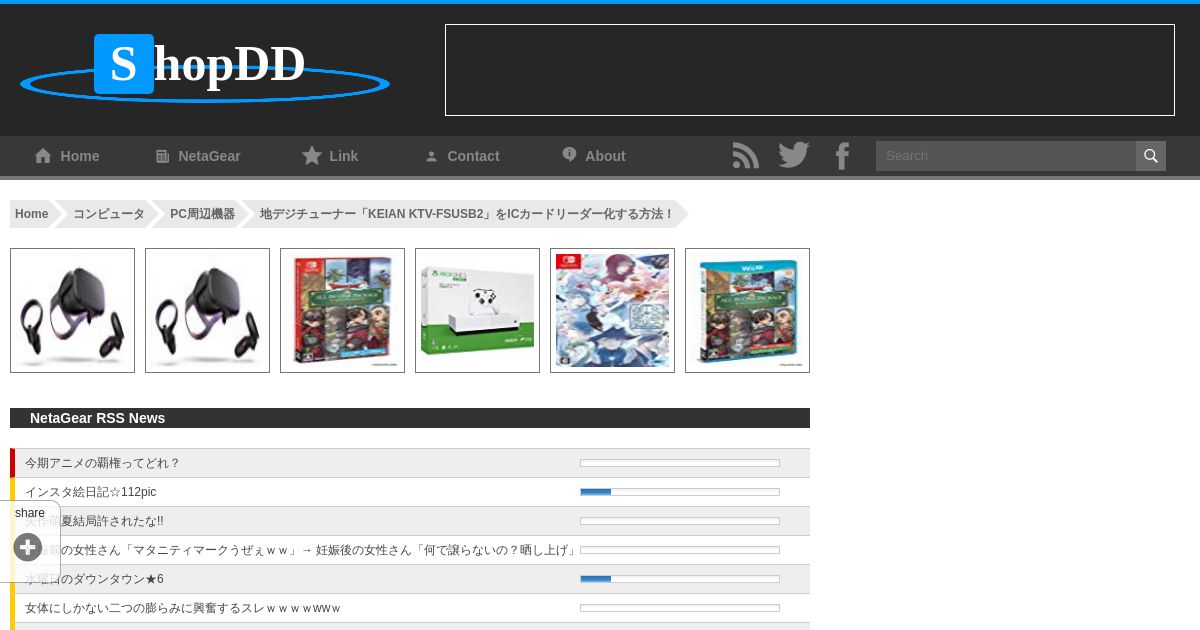This screenshot has height=630, width=1200.
Task: Open the Contact menu item
Action: [462, 156]
